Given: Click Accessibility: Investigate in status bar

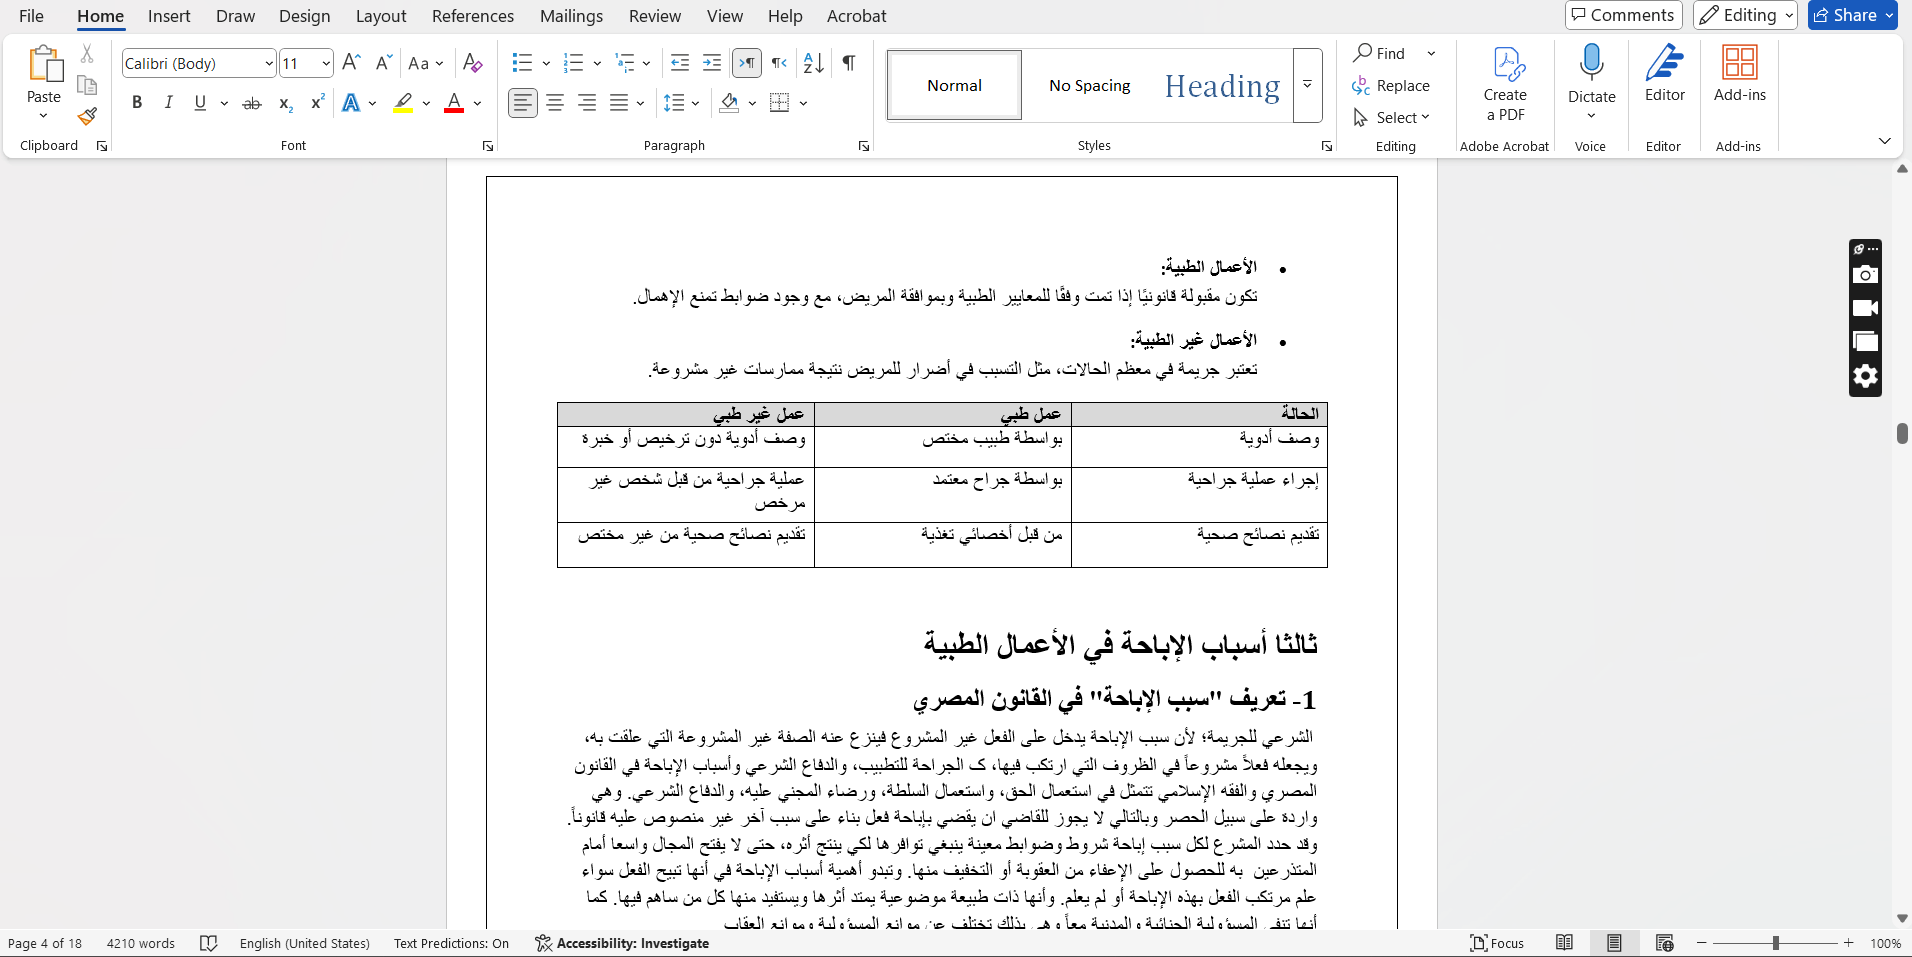Looking at the screenshot, I should [x=622, y=943].
